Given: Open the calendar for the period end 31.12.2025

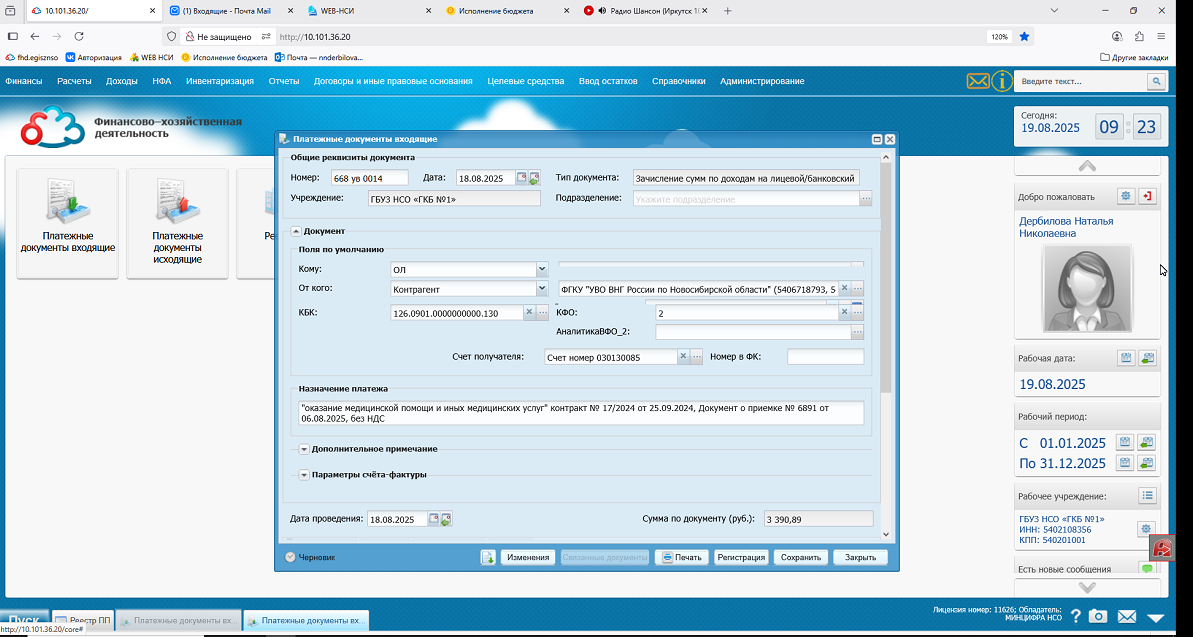Looking at the screenshot, I should click(1125, 463).
